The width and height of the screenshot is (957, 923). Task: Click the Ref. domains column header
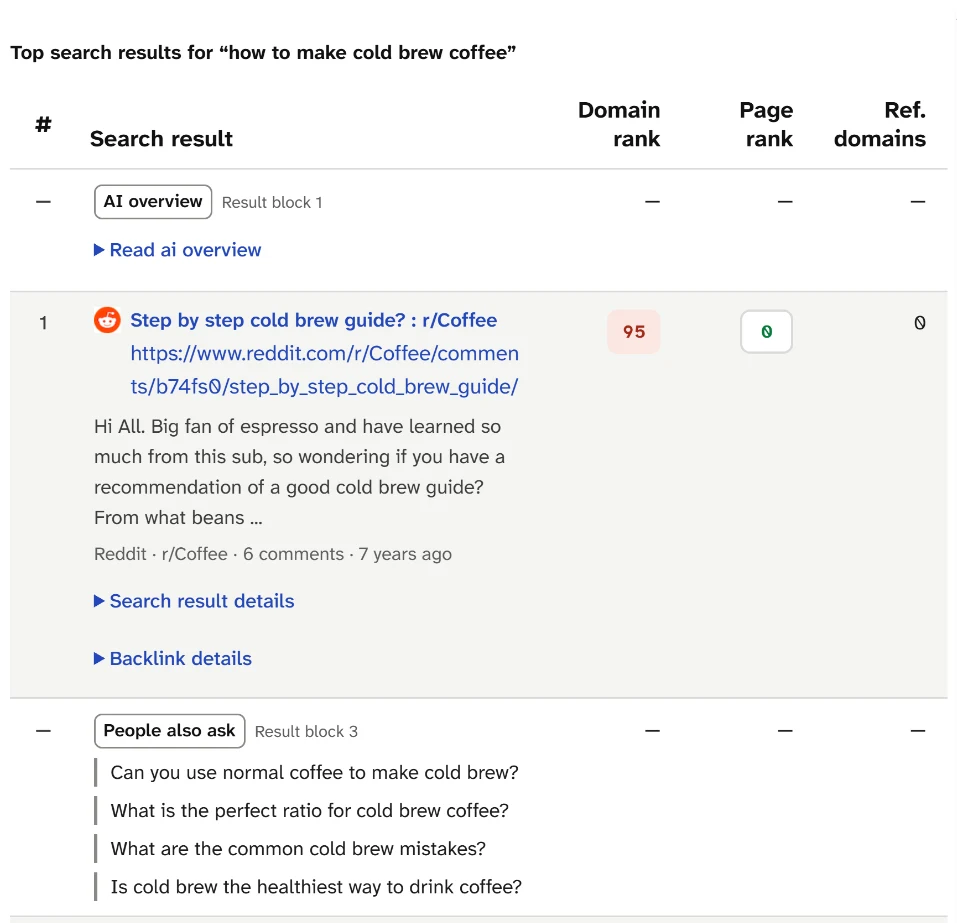(x=879, y=124)
